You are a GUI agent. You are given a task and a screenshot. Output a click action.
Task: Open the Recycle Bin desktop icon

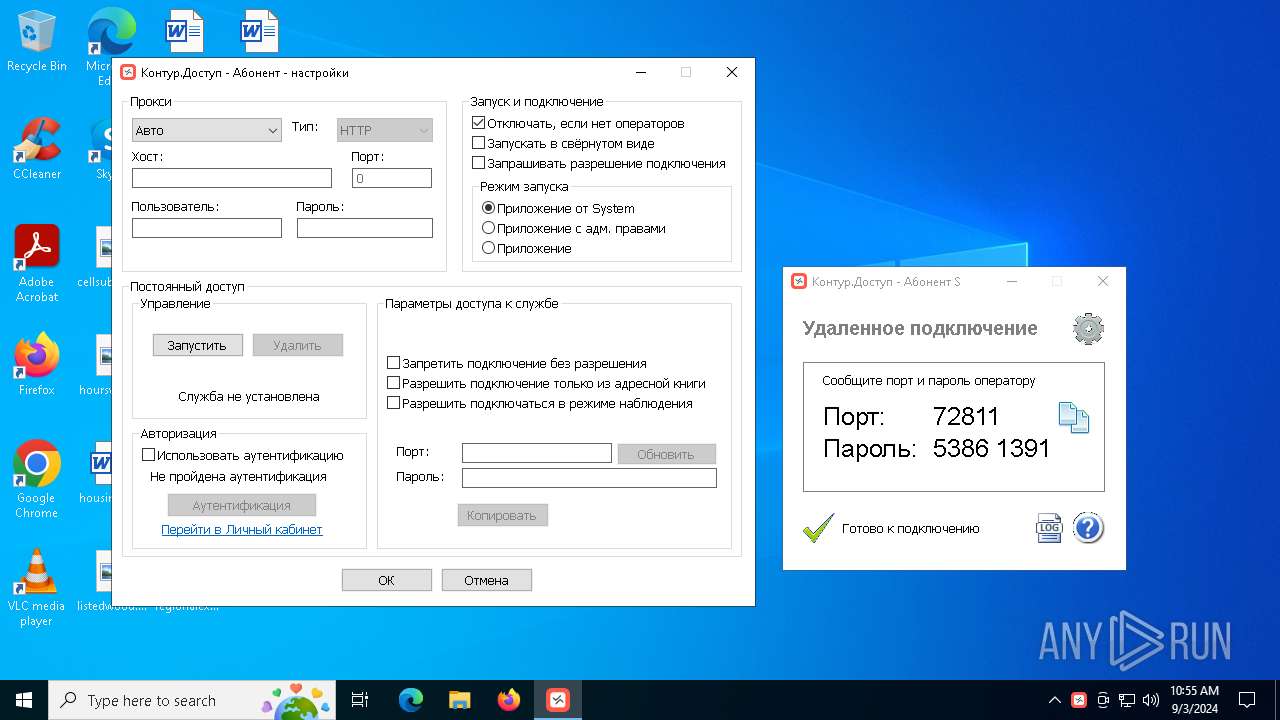[x=37, y=41]
